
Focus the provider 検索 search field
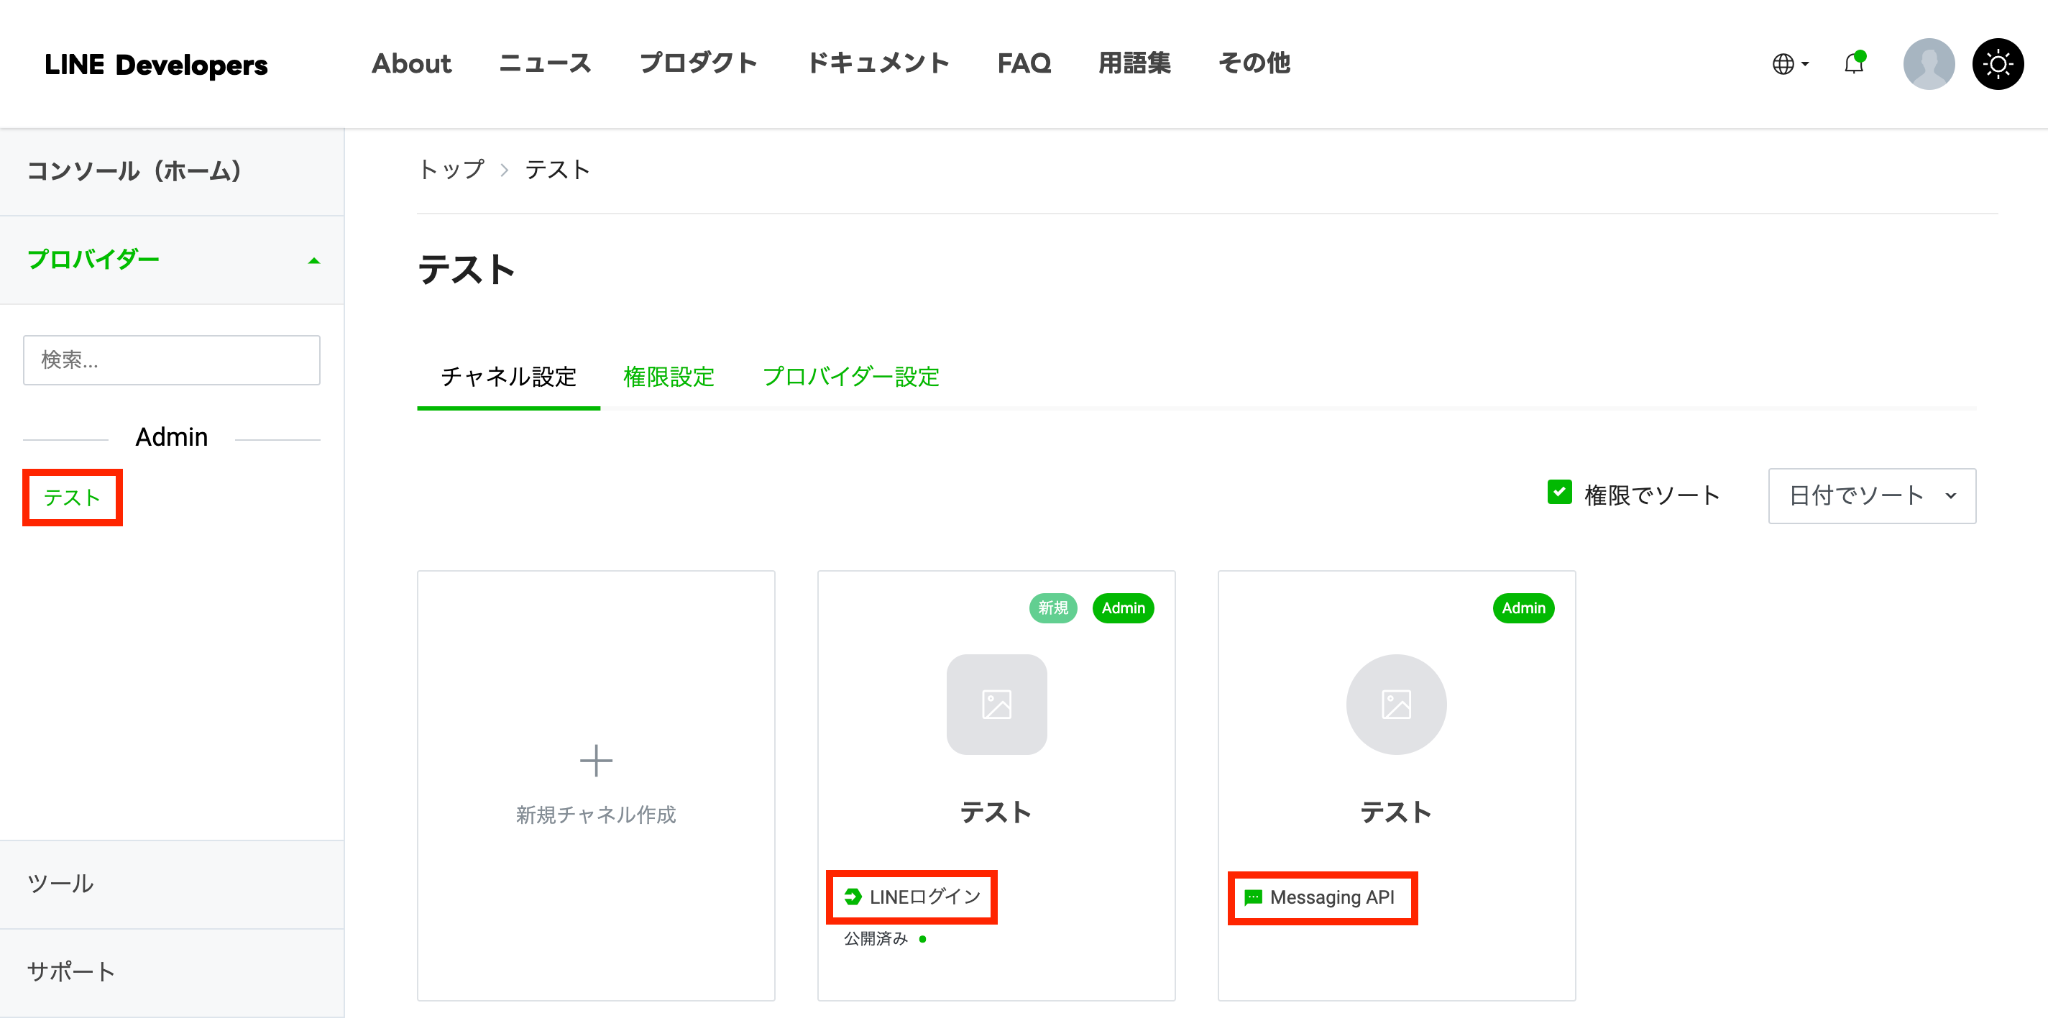(172, 360)
